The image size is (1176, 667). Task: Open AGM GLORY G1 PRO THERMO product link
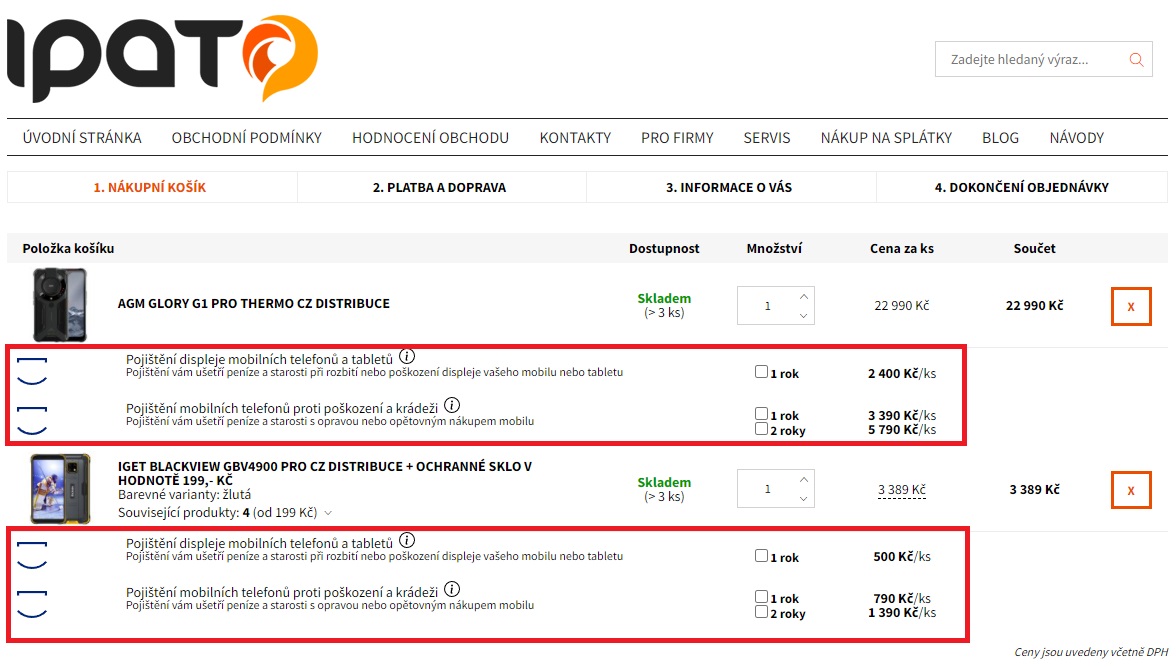[254, 304]
